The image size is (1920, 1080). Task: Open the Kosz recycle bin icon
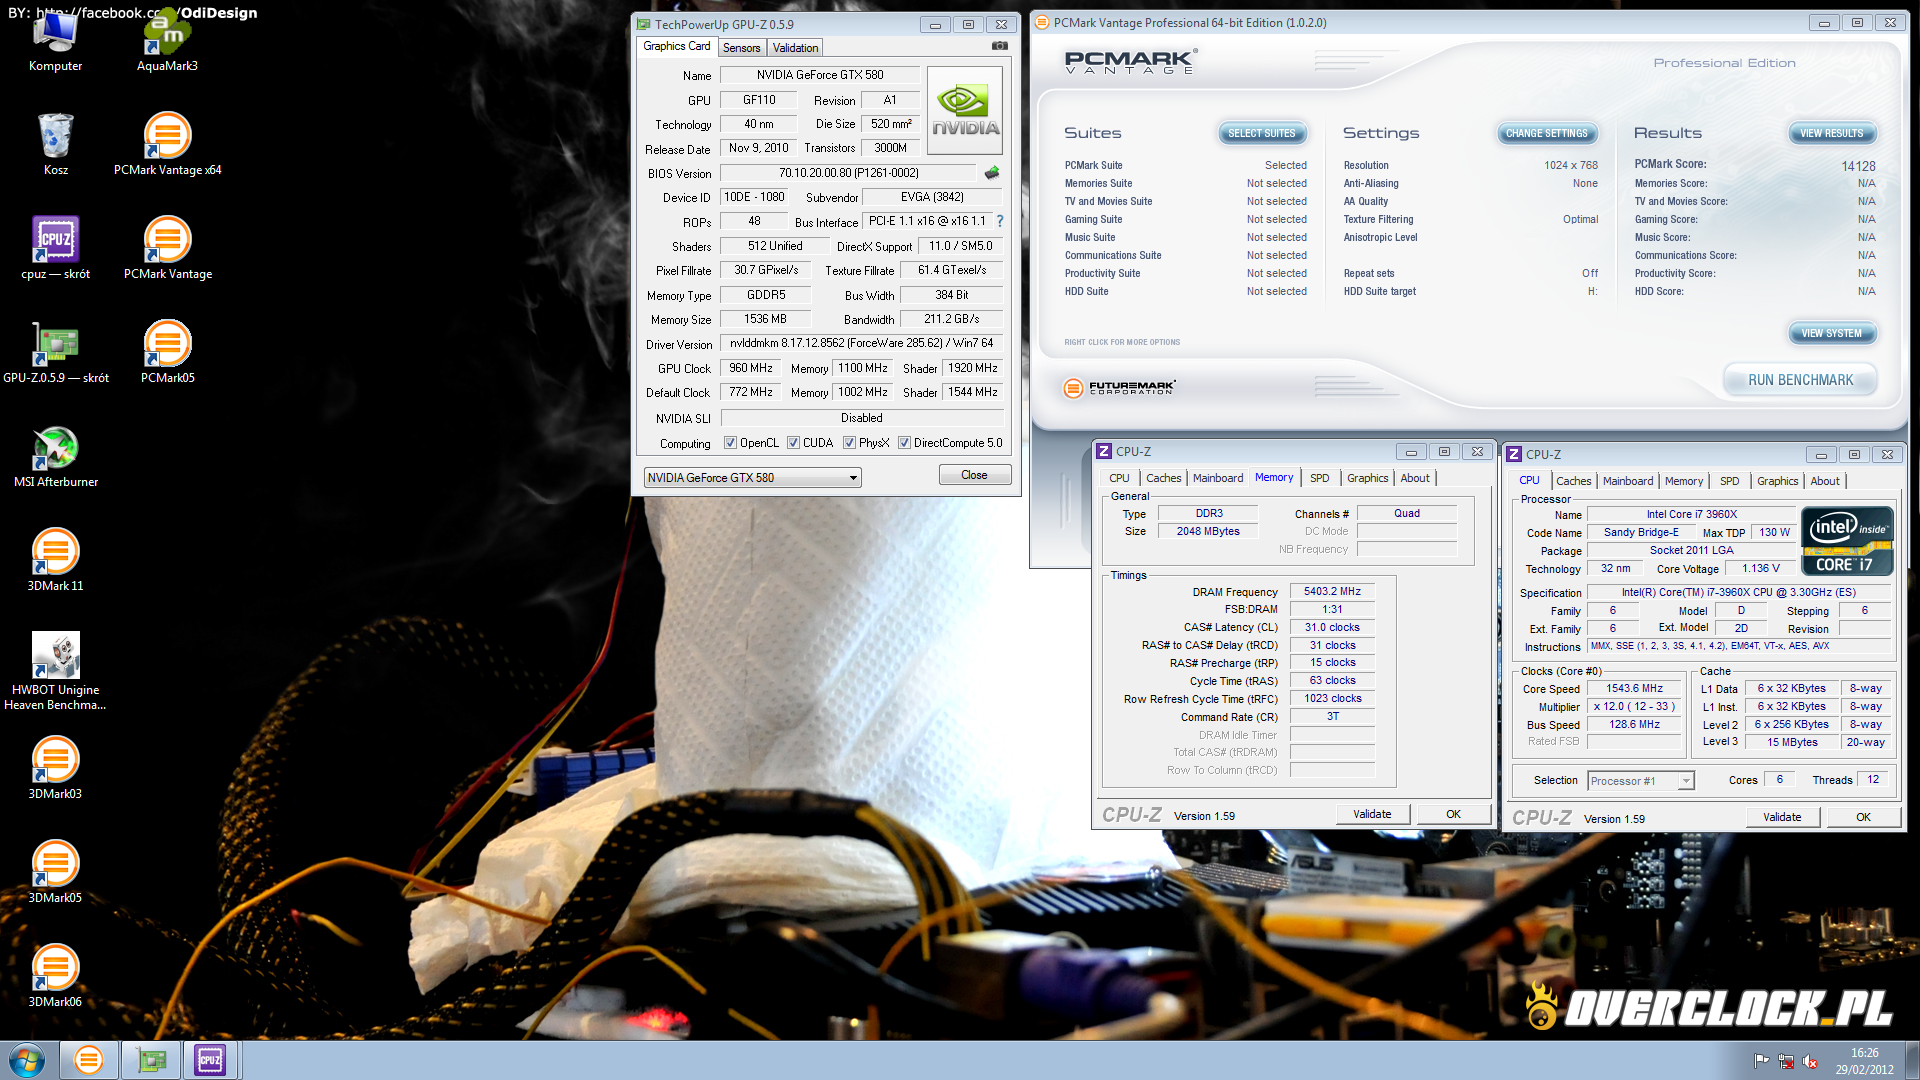point(55,145)
